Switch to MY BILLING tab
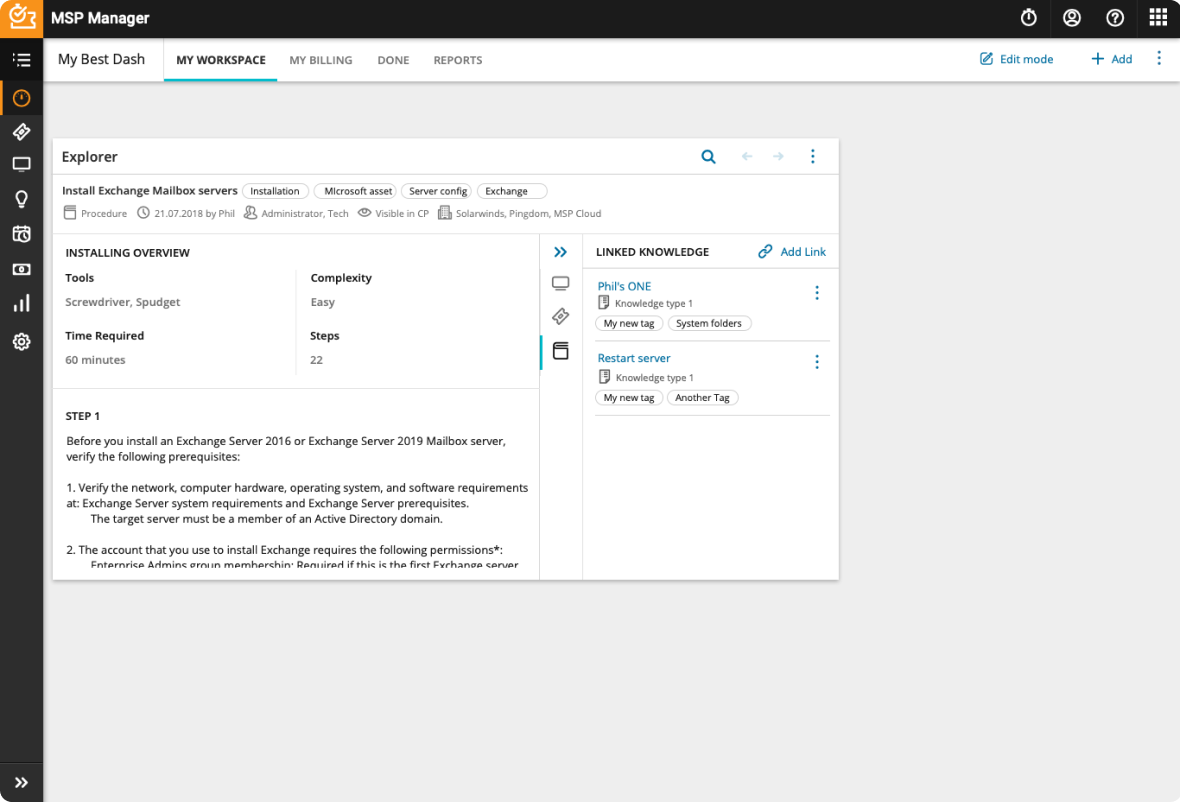 (320, 60)
